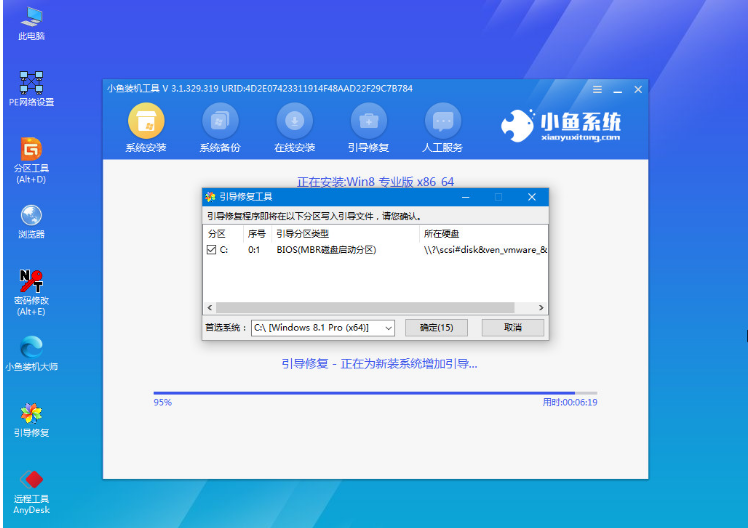Image resolution: width=748 pixels, height=528 pixels.
Task: Click the 取消 cancel button
Action: 512,328
